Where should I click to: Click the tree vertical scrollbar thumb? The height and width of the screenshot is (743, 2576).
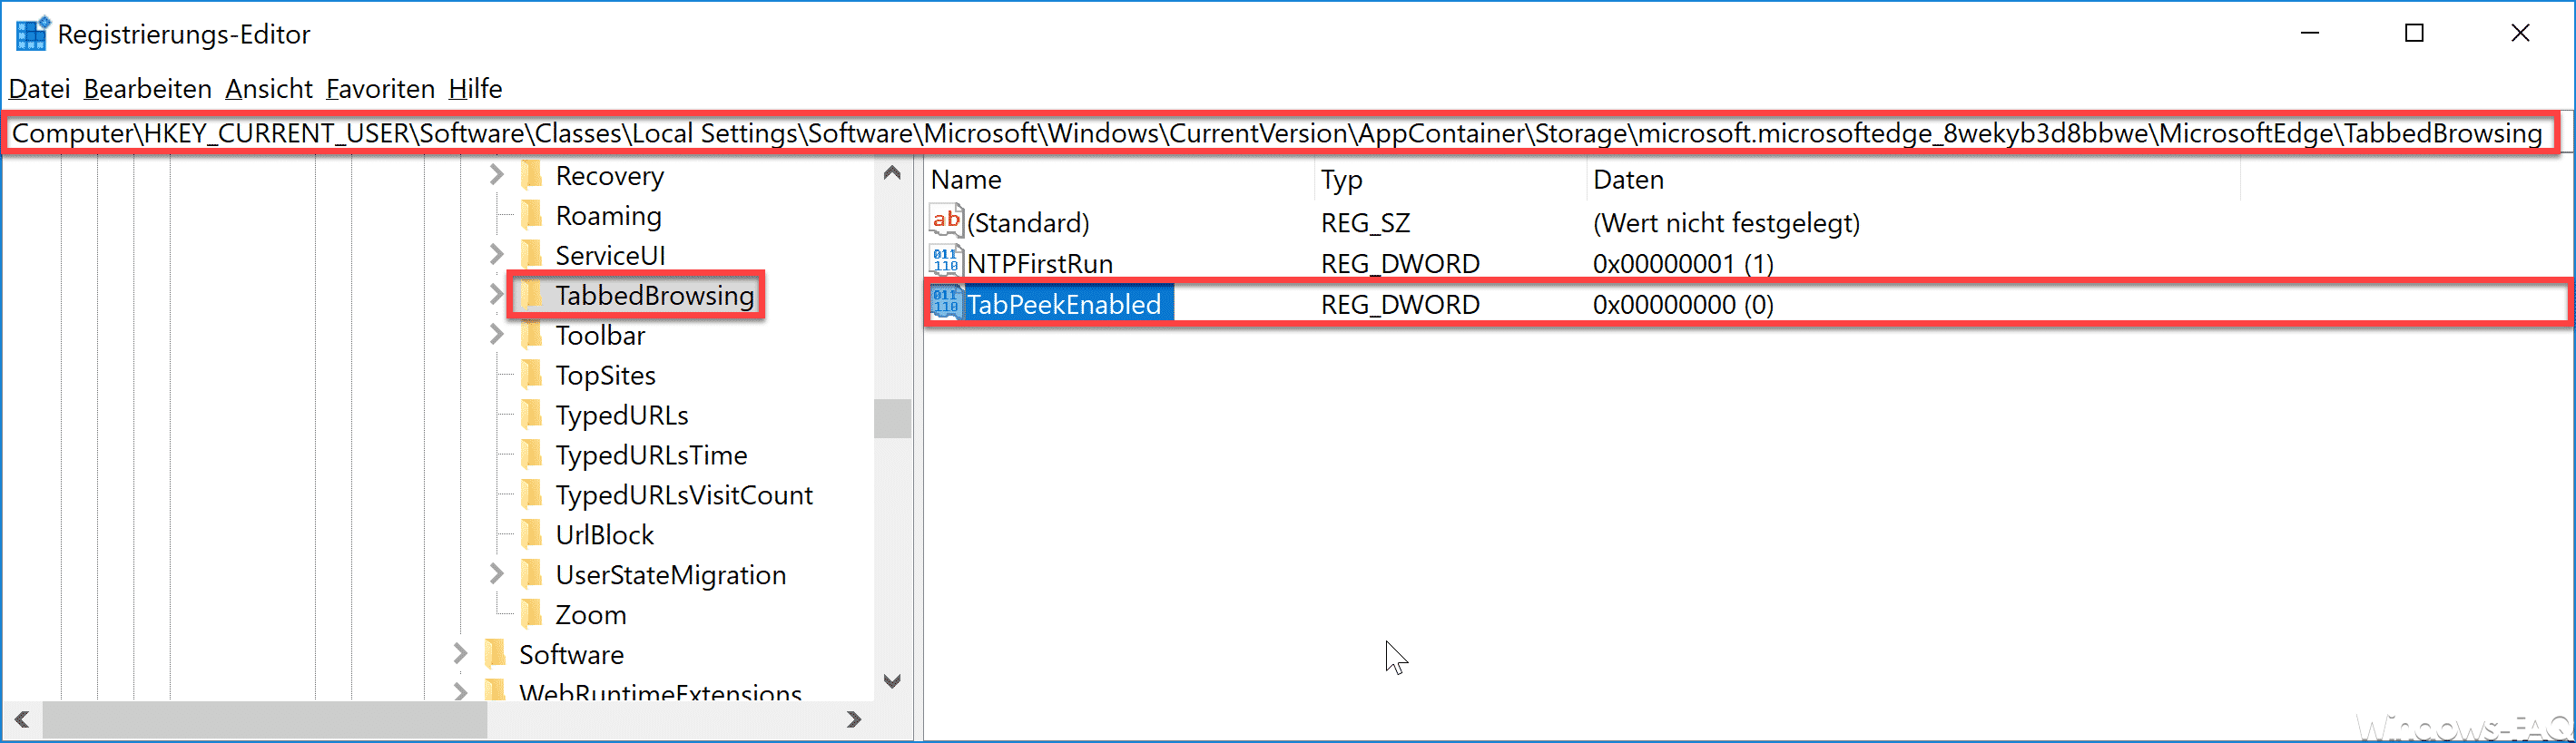coord(892,418)
